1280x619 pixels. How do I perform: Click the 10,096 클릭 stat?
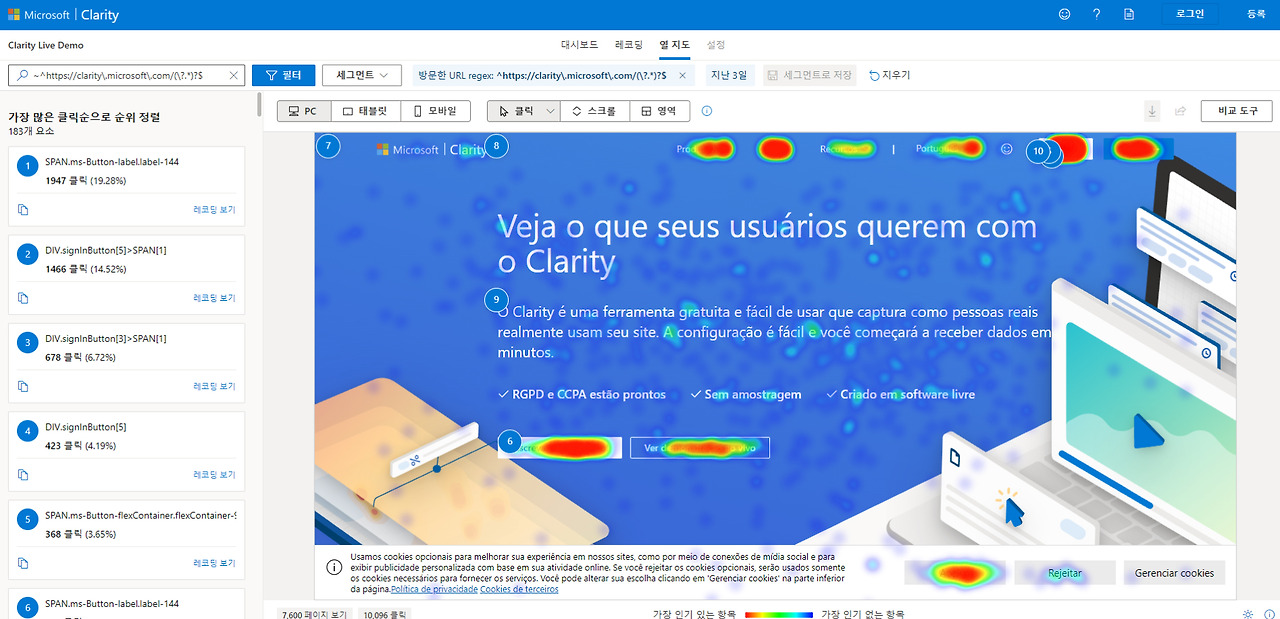385,613
